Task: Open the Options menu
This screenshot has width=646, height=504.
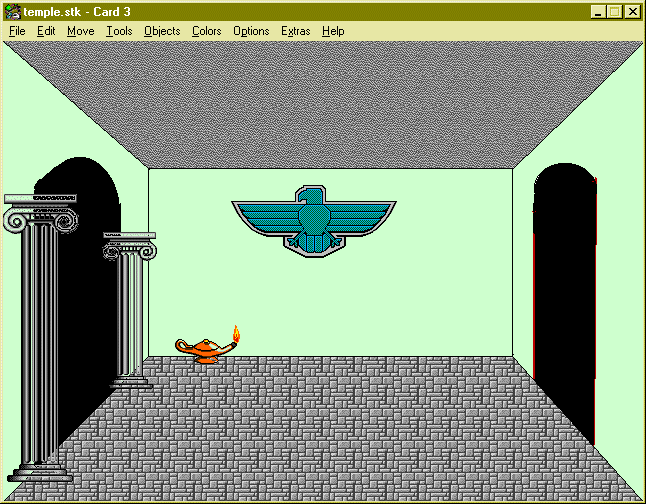Action: (x=251, y=31)
